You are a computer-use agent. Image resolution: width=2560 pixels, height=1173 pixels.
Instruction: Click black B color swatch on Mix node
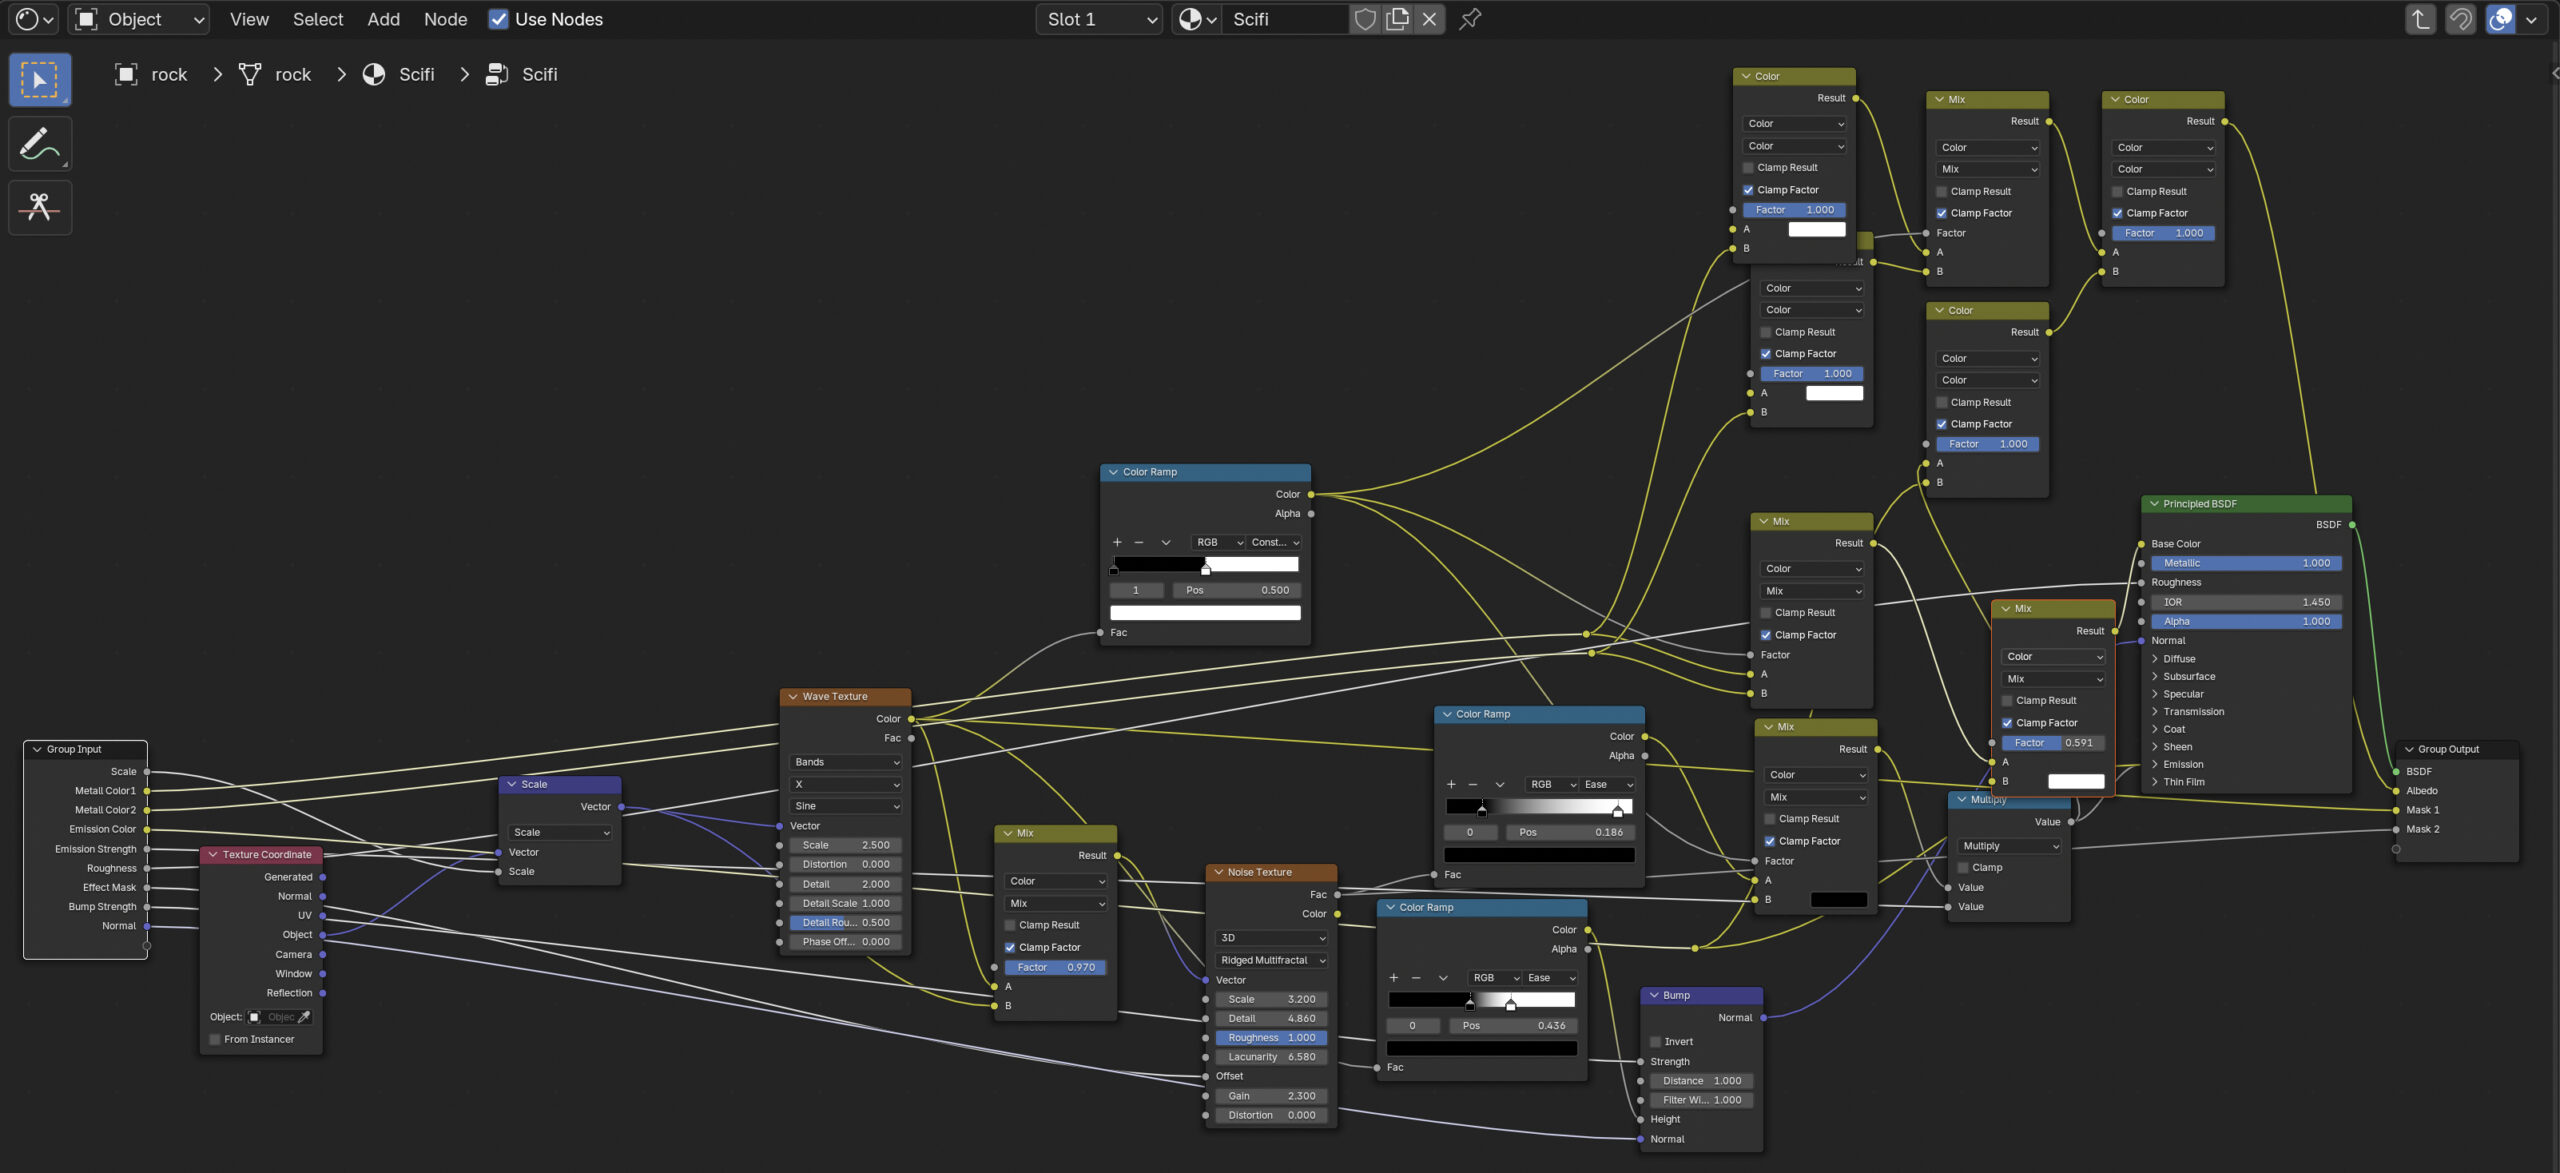tap(1838, 899)
